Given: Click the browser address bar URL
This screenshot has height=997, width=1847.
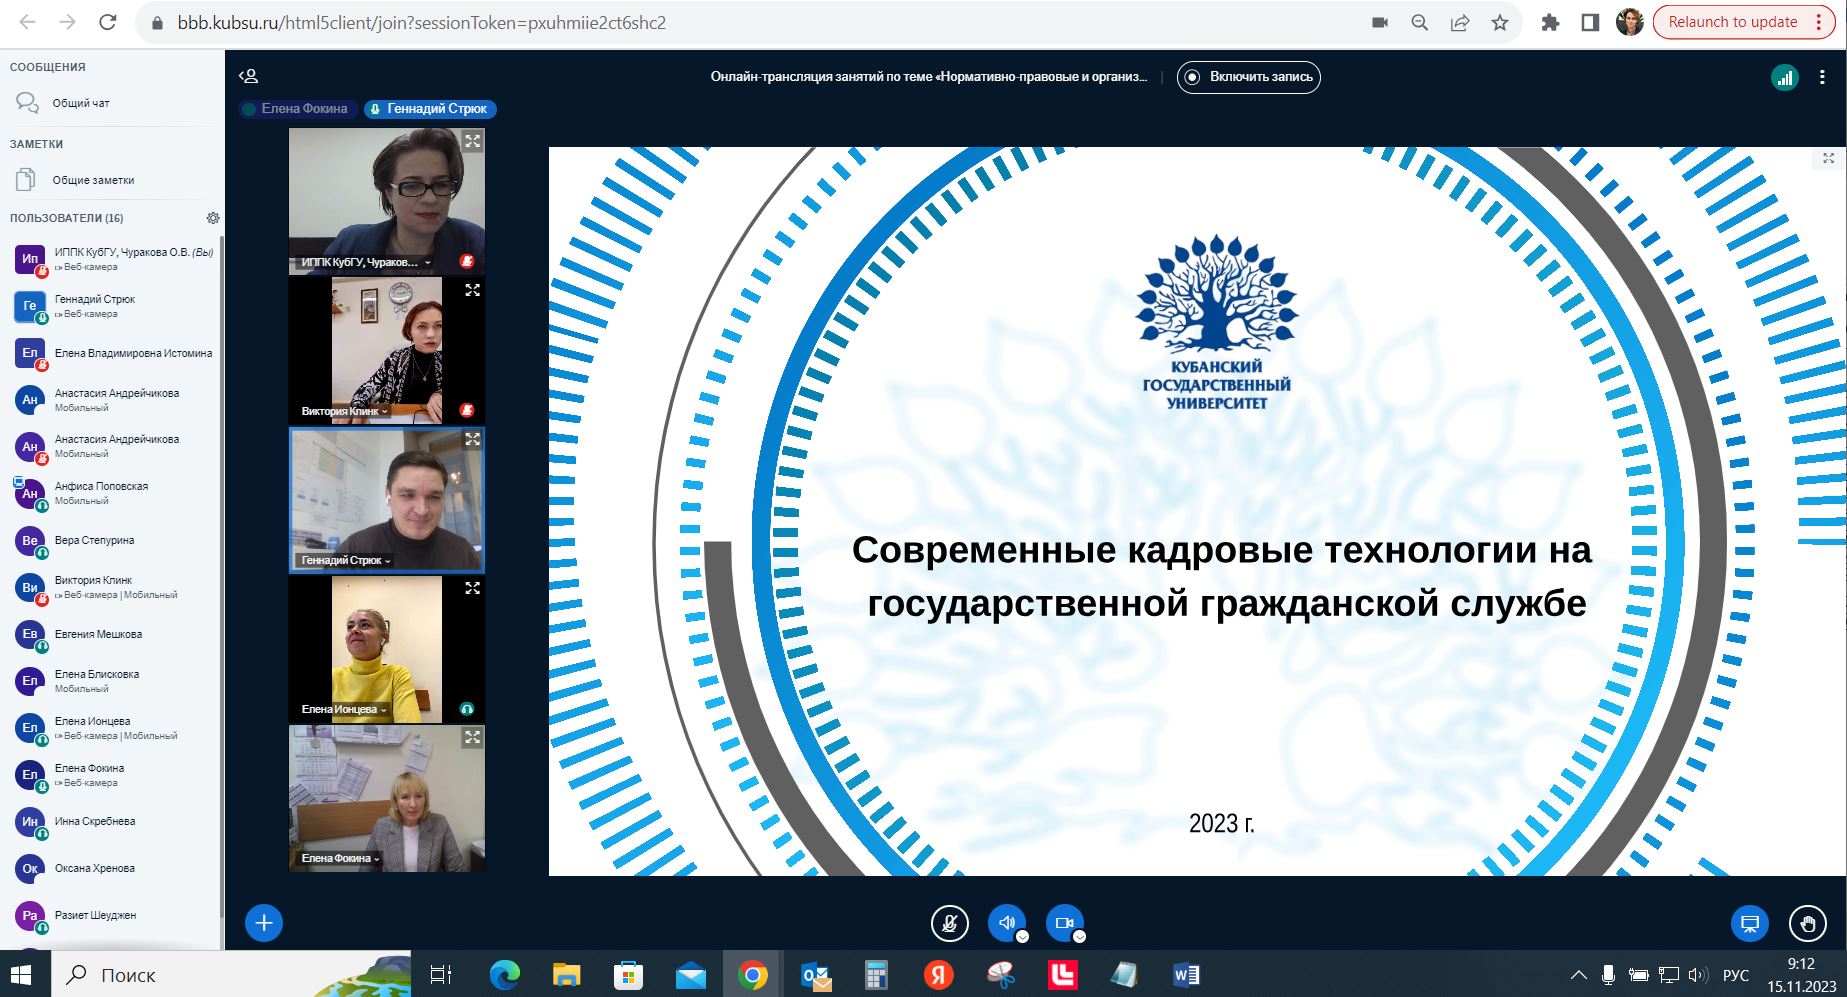Looking at the screenshot, I should pyautogui.click(x=422, y=22).
